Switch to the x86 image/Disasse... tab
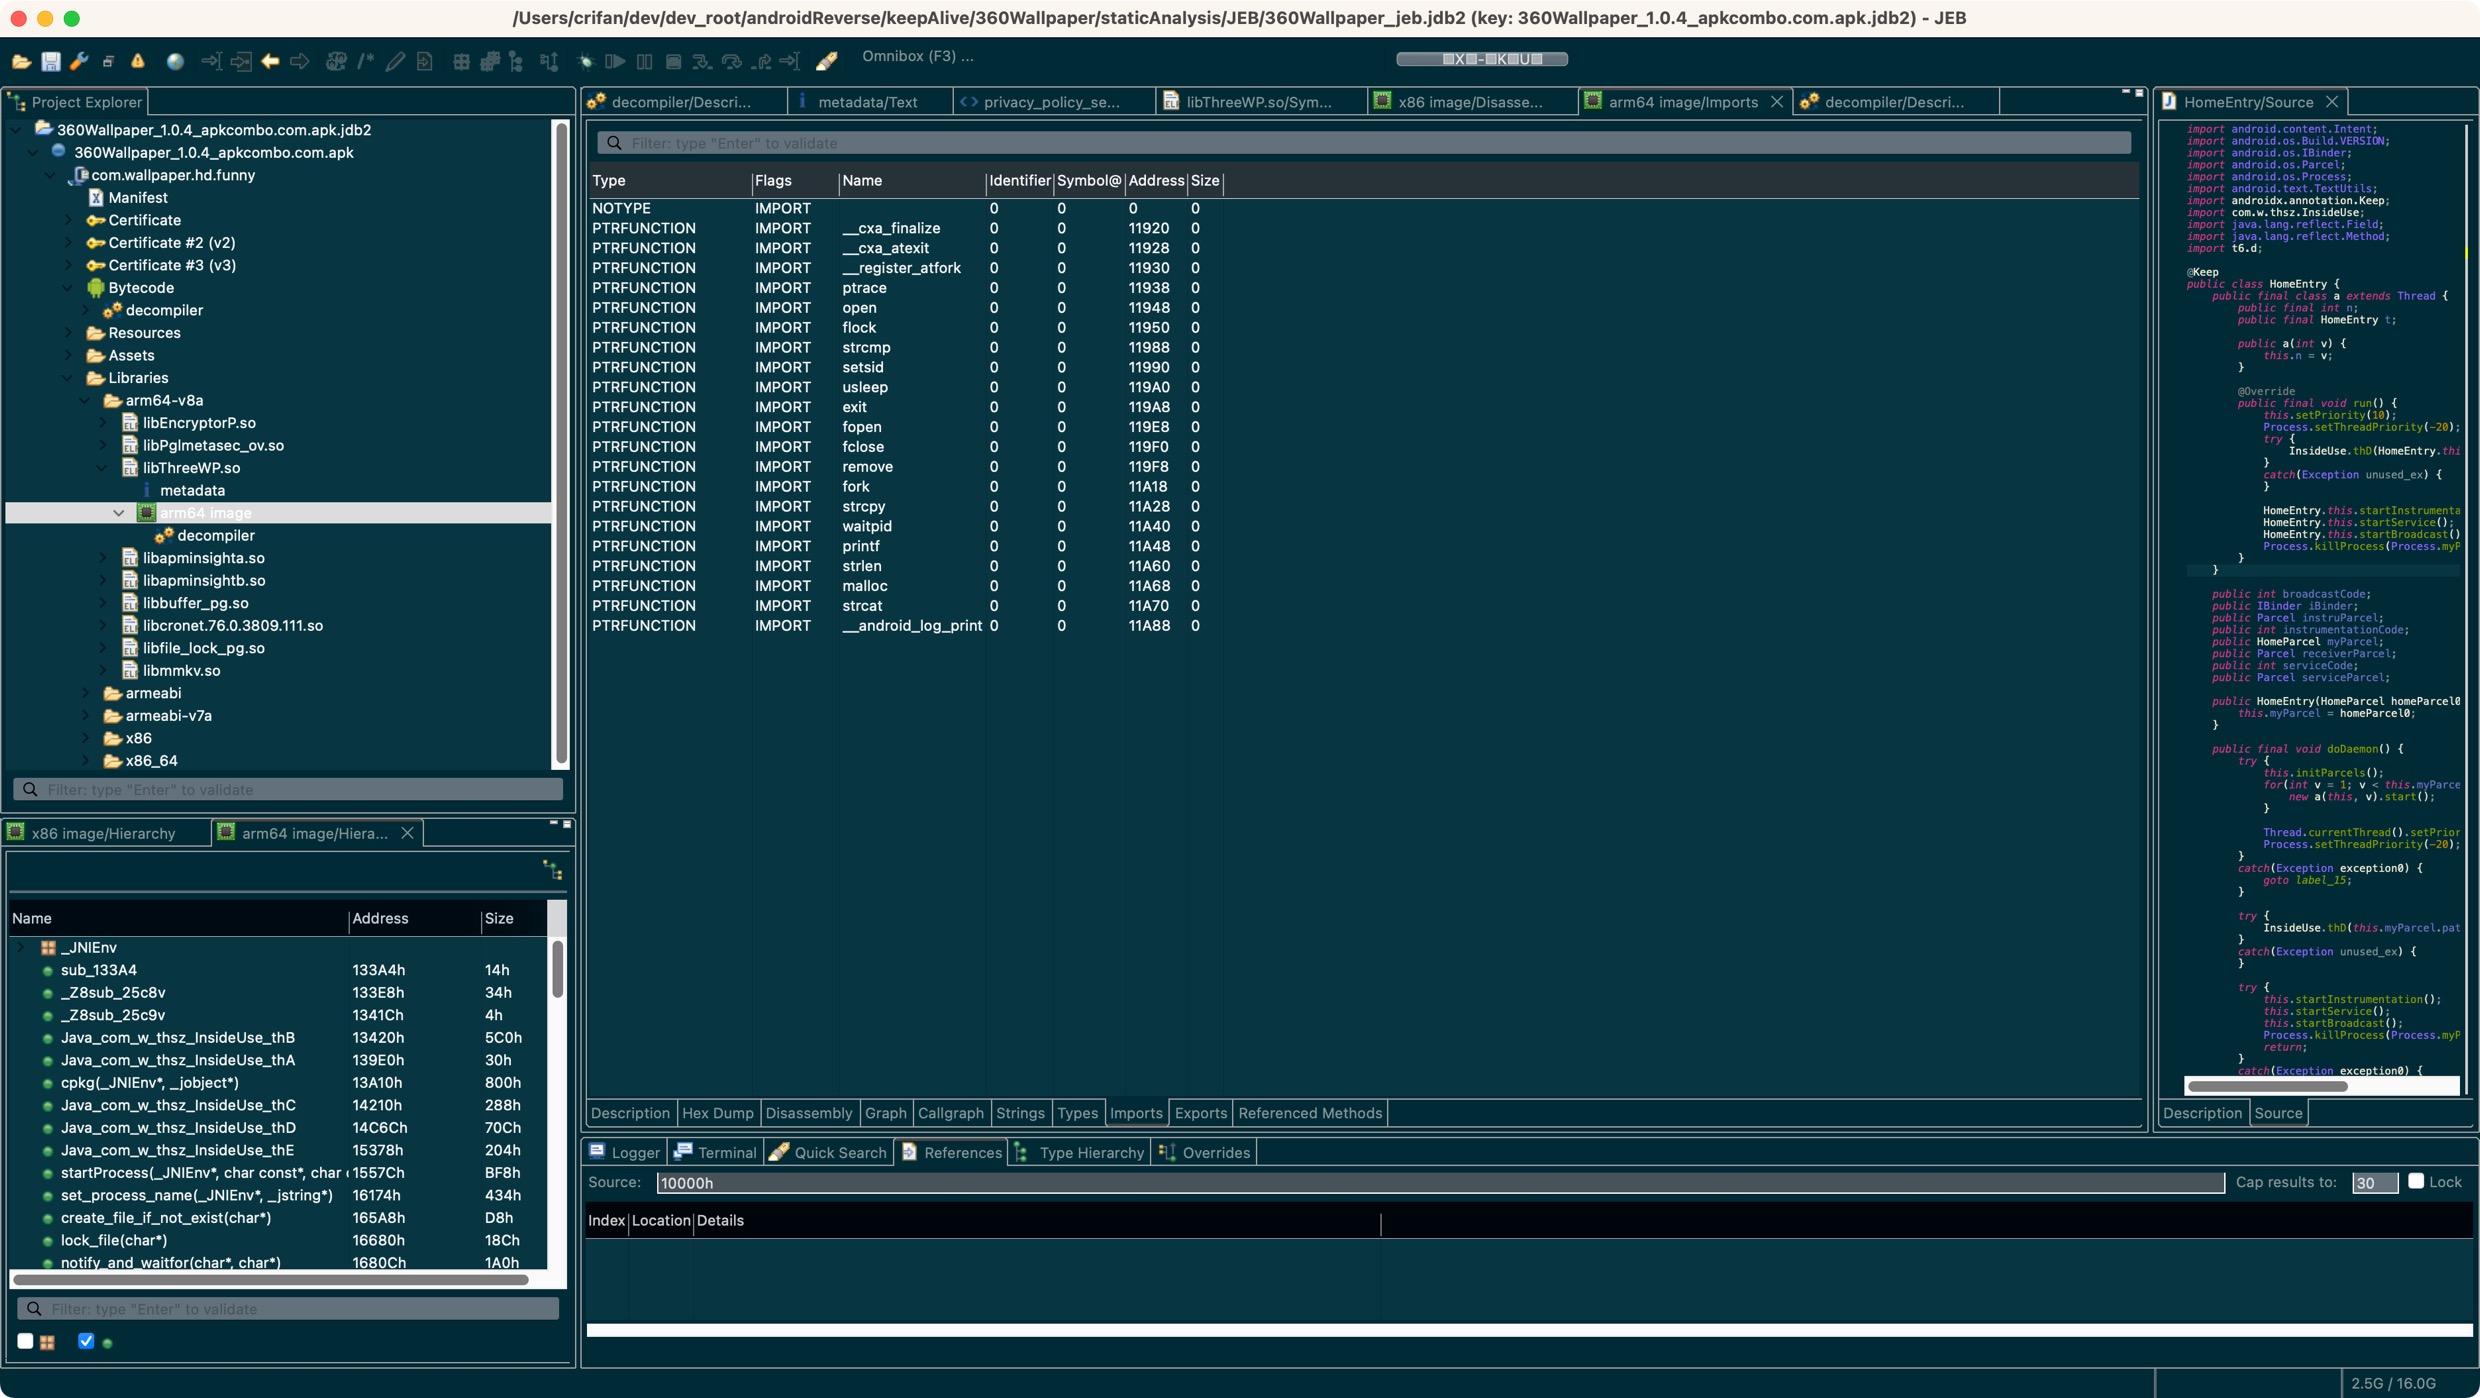This screenshot has width=2480, height=1398. click(x=1470, y=102)
